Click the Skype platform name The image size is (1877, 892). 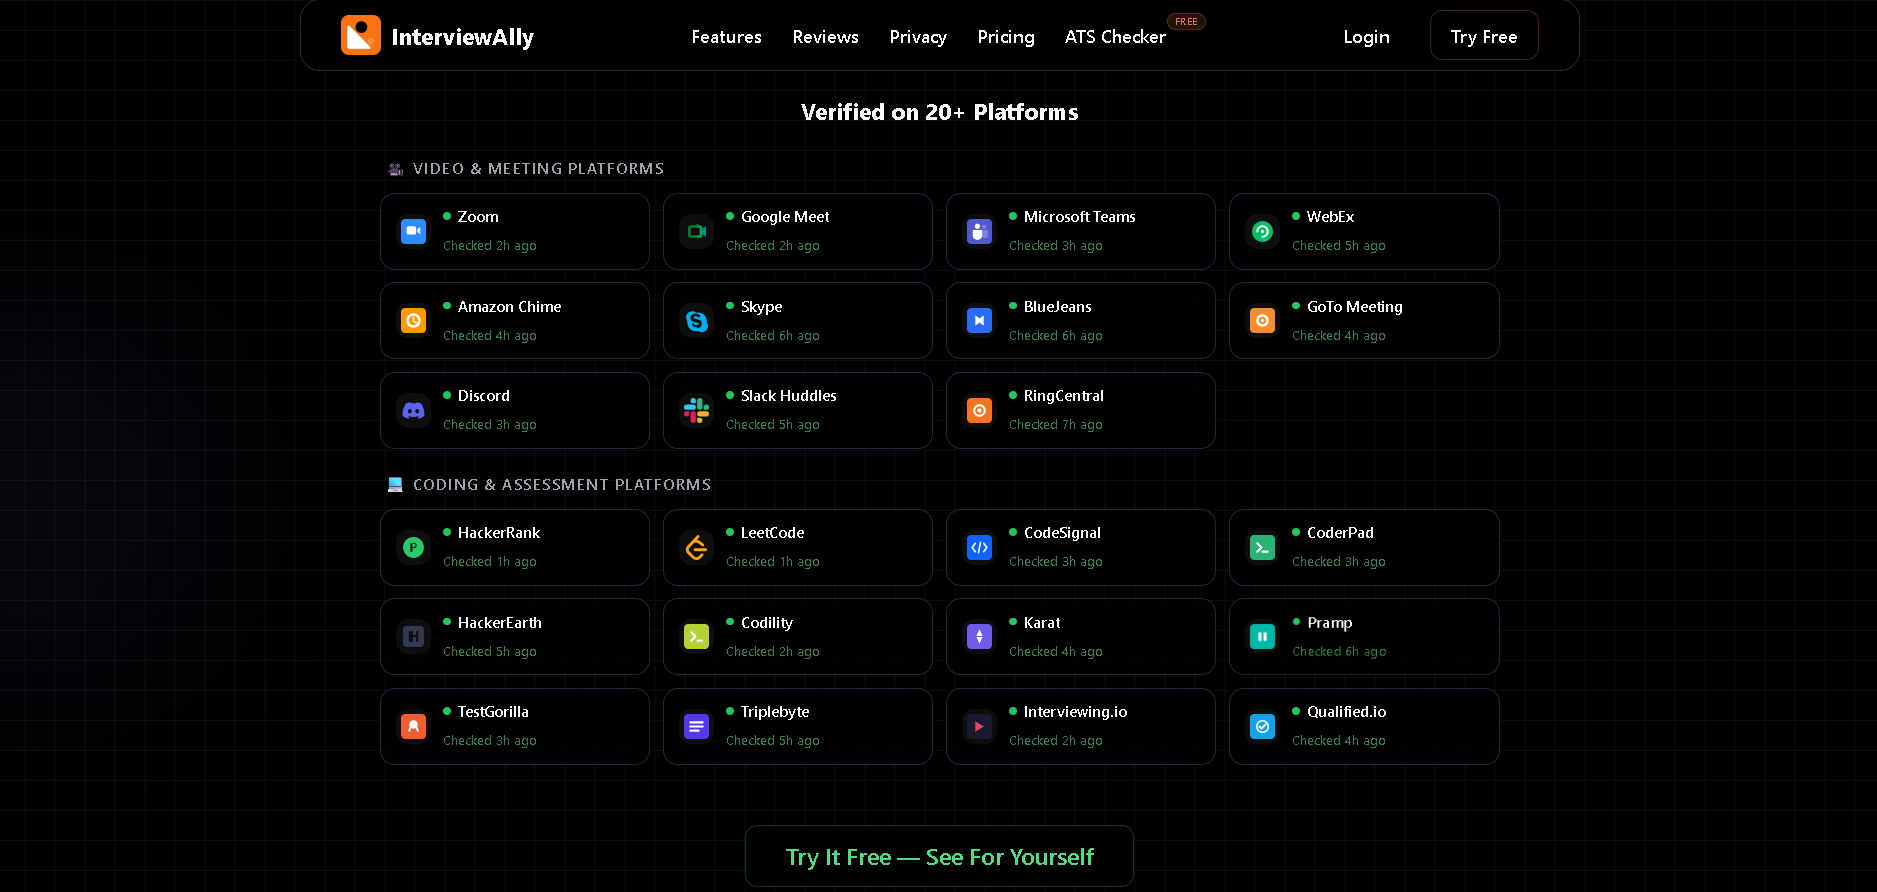click(x=761, y=307)
